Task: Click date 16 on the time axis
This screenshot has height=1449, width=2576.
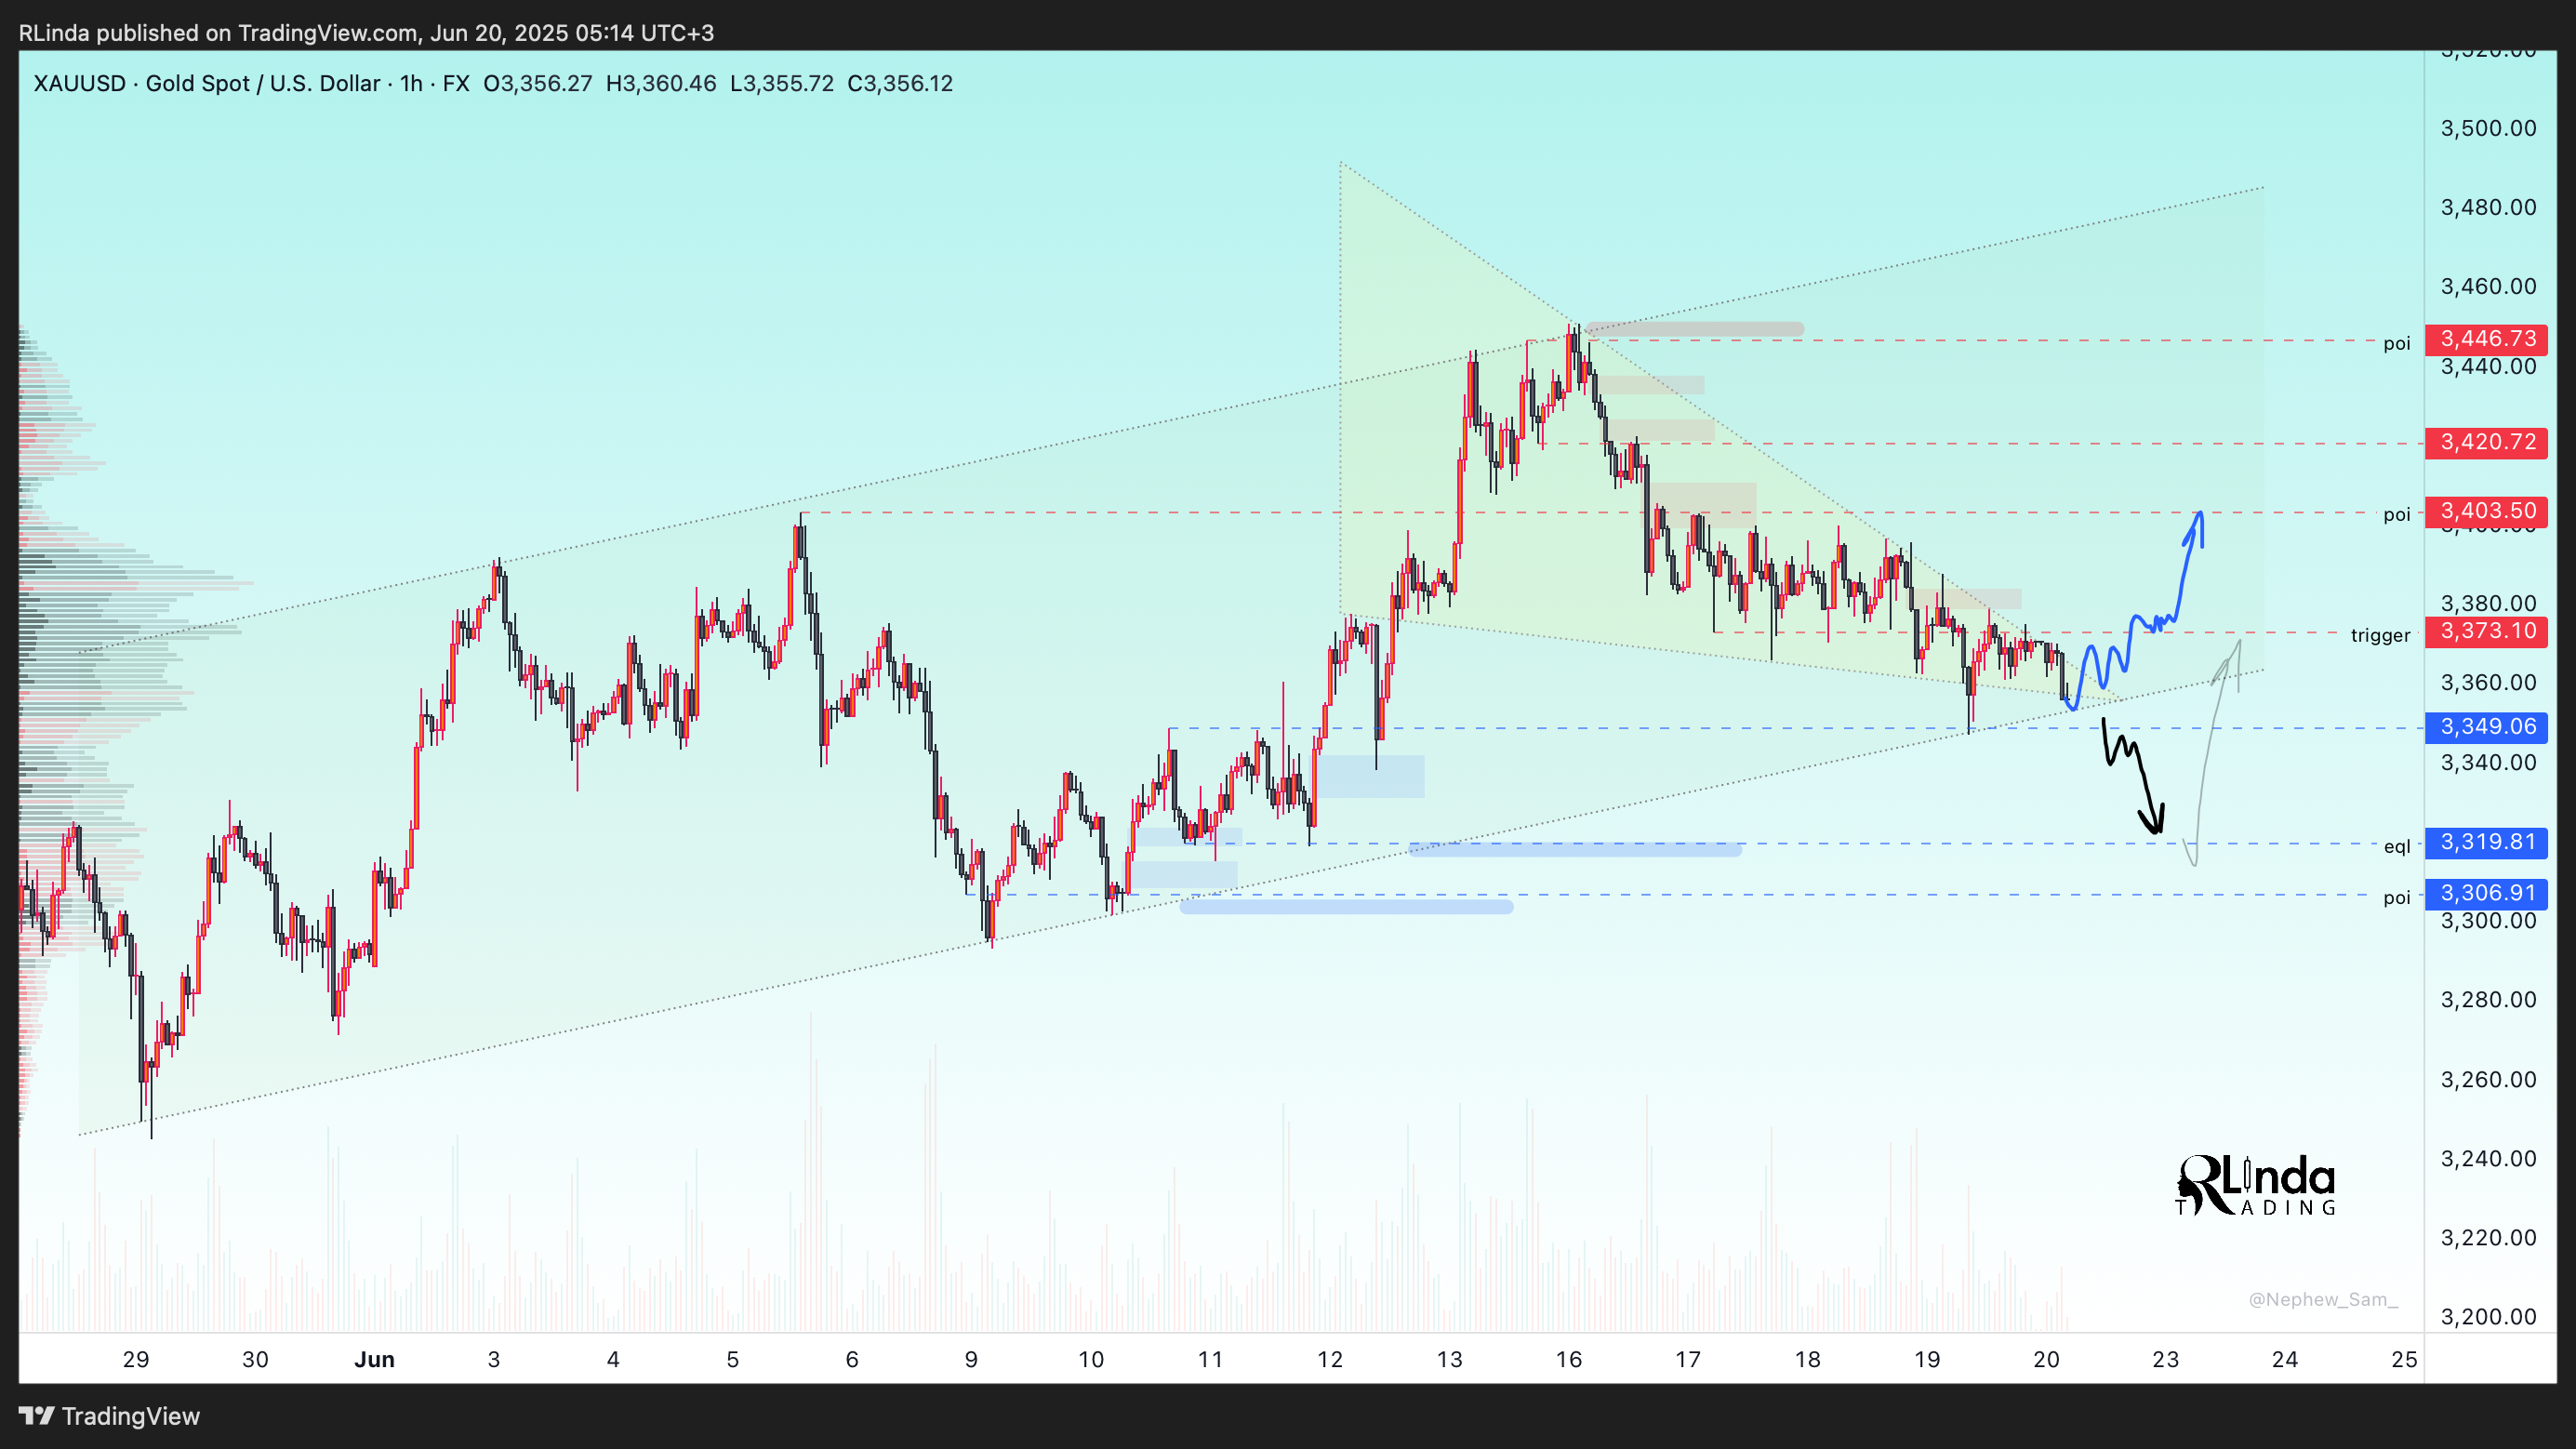Action: [x=1569, y=1359]
